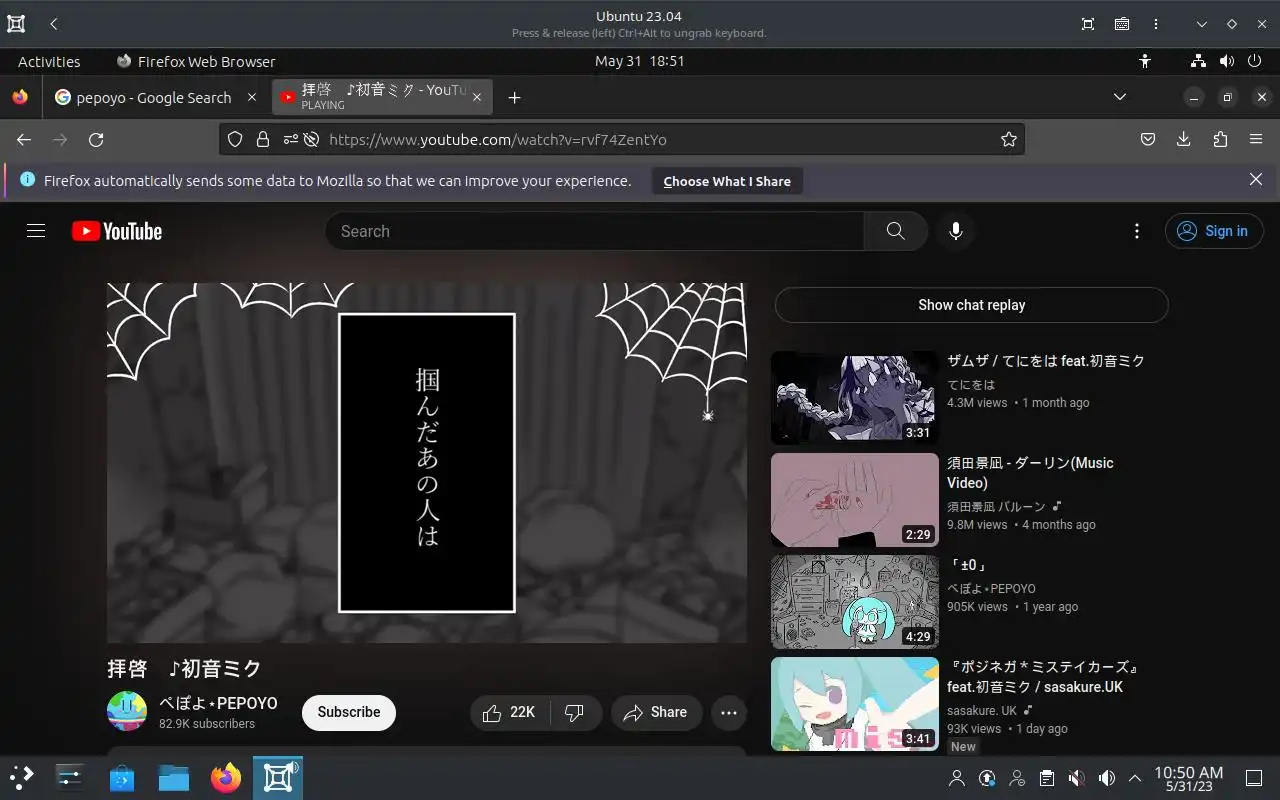Click the YouTube search magnifier button
The width and height of the screenshot is (1280, 800).
[x=895, y=231]
